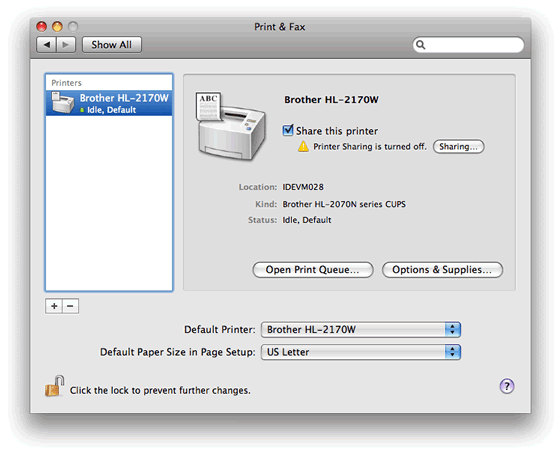Click the minus button to remove printer
560x454 pixels.
pos(70,306)
